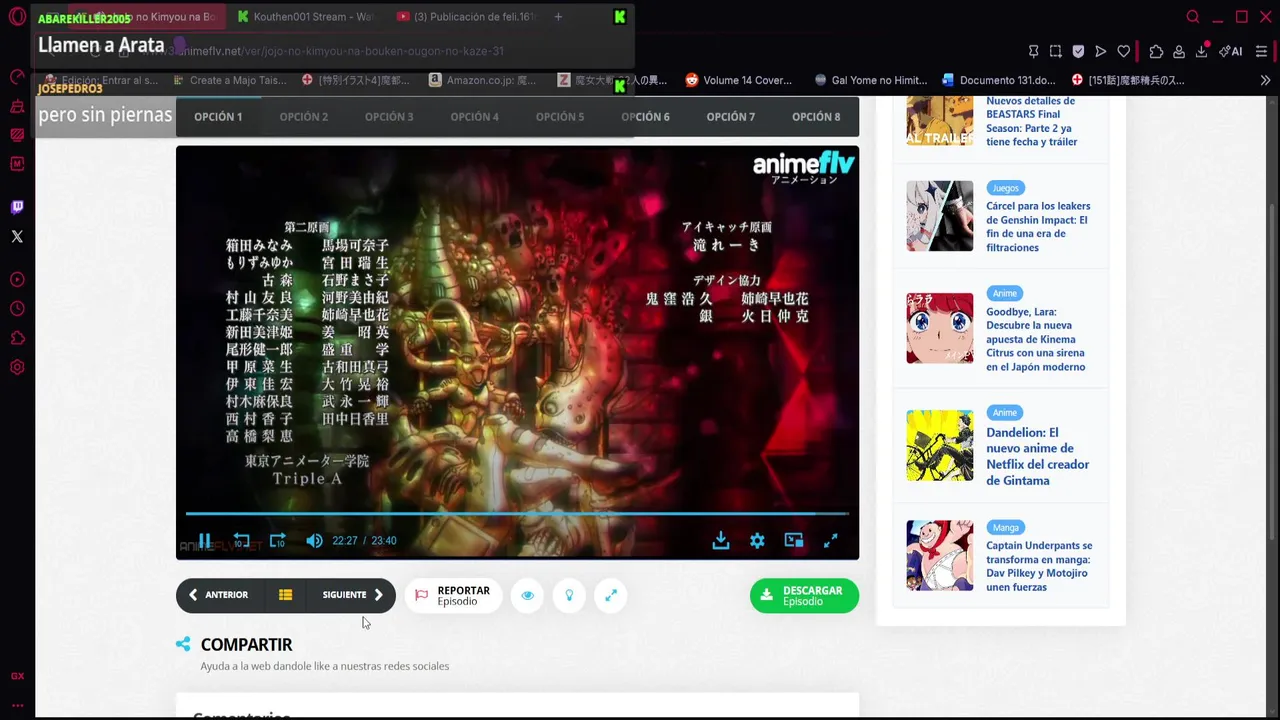Enter fullscreen in the video player
The image size is (1280, 720).
click(x=830, y=541)
